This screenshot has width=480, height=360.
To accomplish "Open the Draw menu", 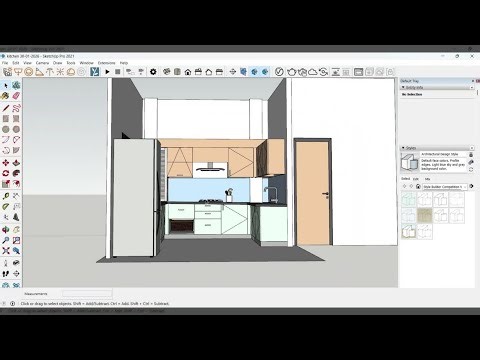I will [x=58, y=63].
